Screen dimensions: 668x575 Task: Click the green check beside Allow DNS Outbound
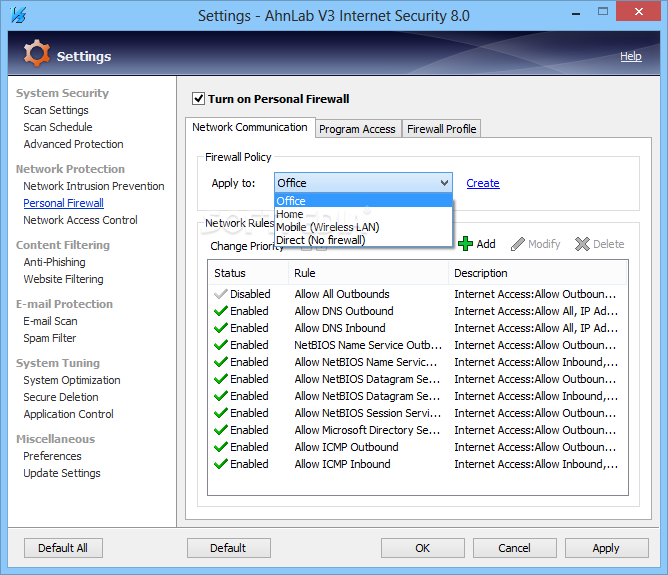click(x=221, y=311)
